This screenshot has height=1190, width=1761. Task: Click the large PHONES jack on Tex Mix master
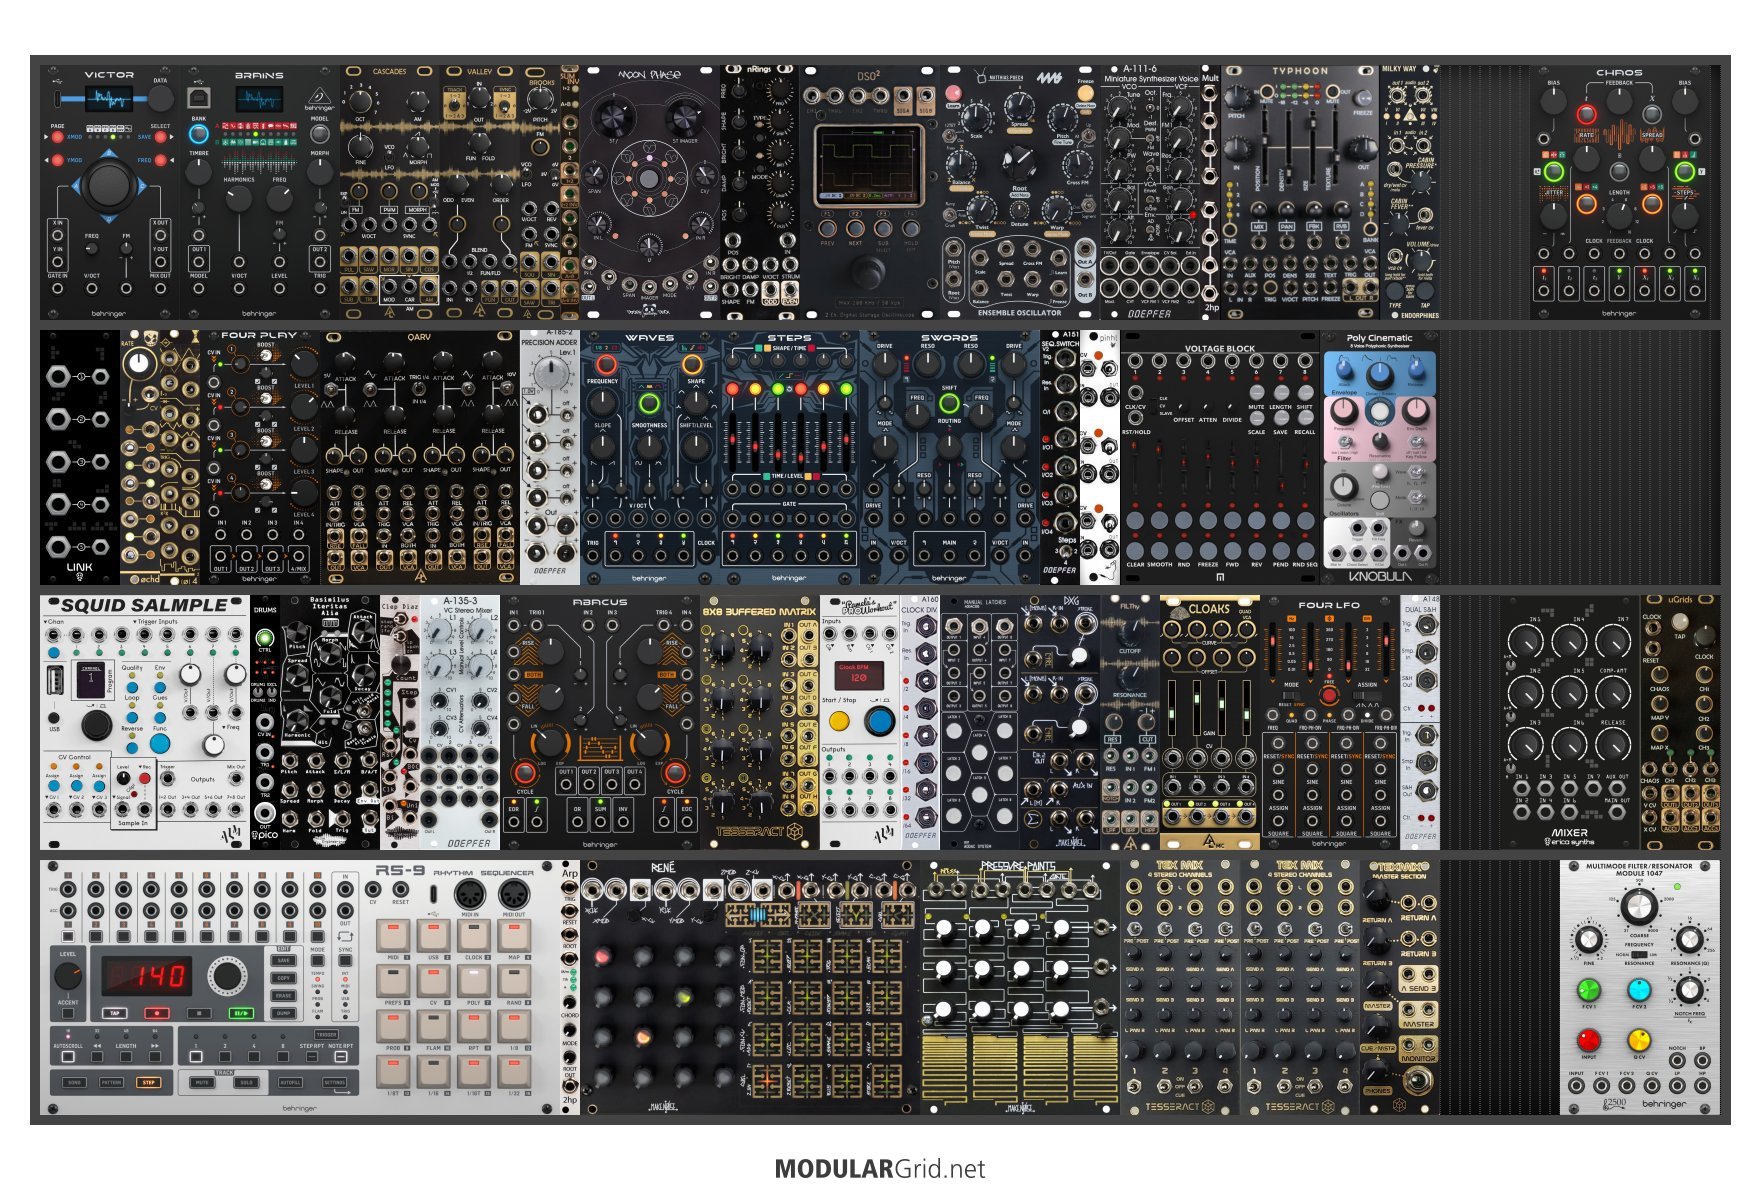1418,1080
